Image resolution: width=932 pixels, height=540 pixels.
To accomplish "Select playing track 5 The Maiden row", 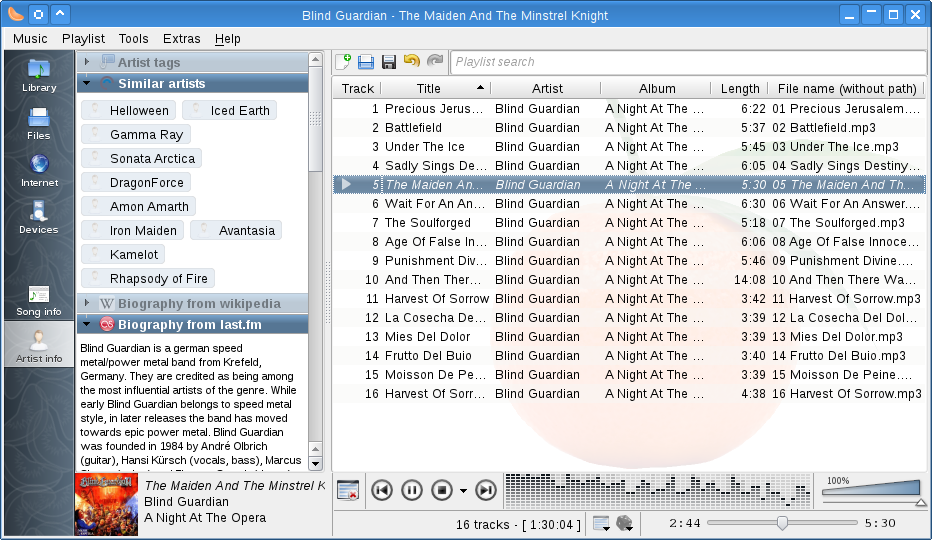I will [x=629, y=185].
